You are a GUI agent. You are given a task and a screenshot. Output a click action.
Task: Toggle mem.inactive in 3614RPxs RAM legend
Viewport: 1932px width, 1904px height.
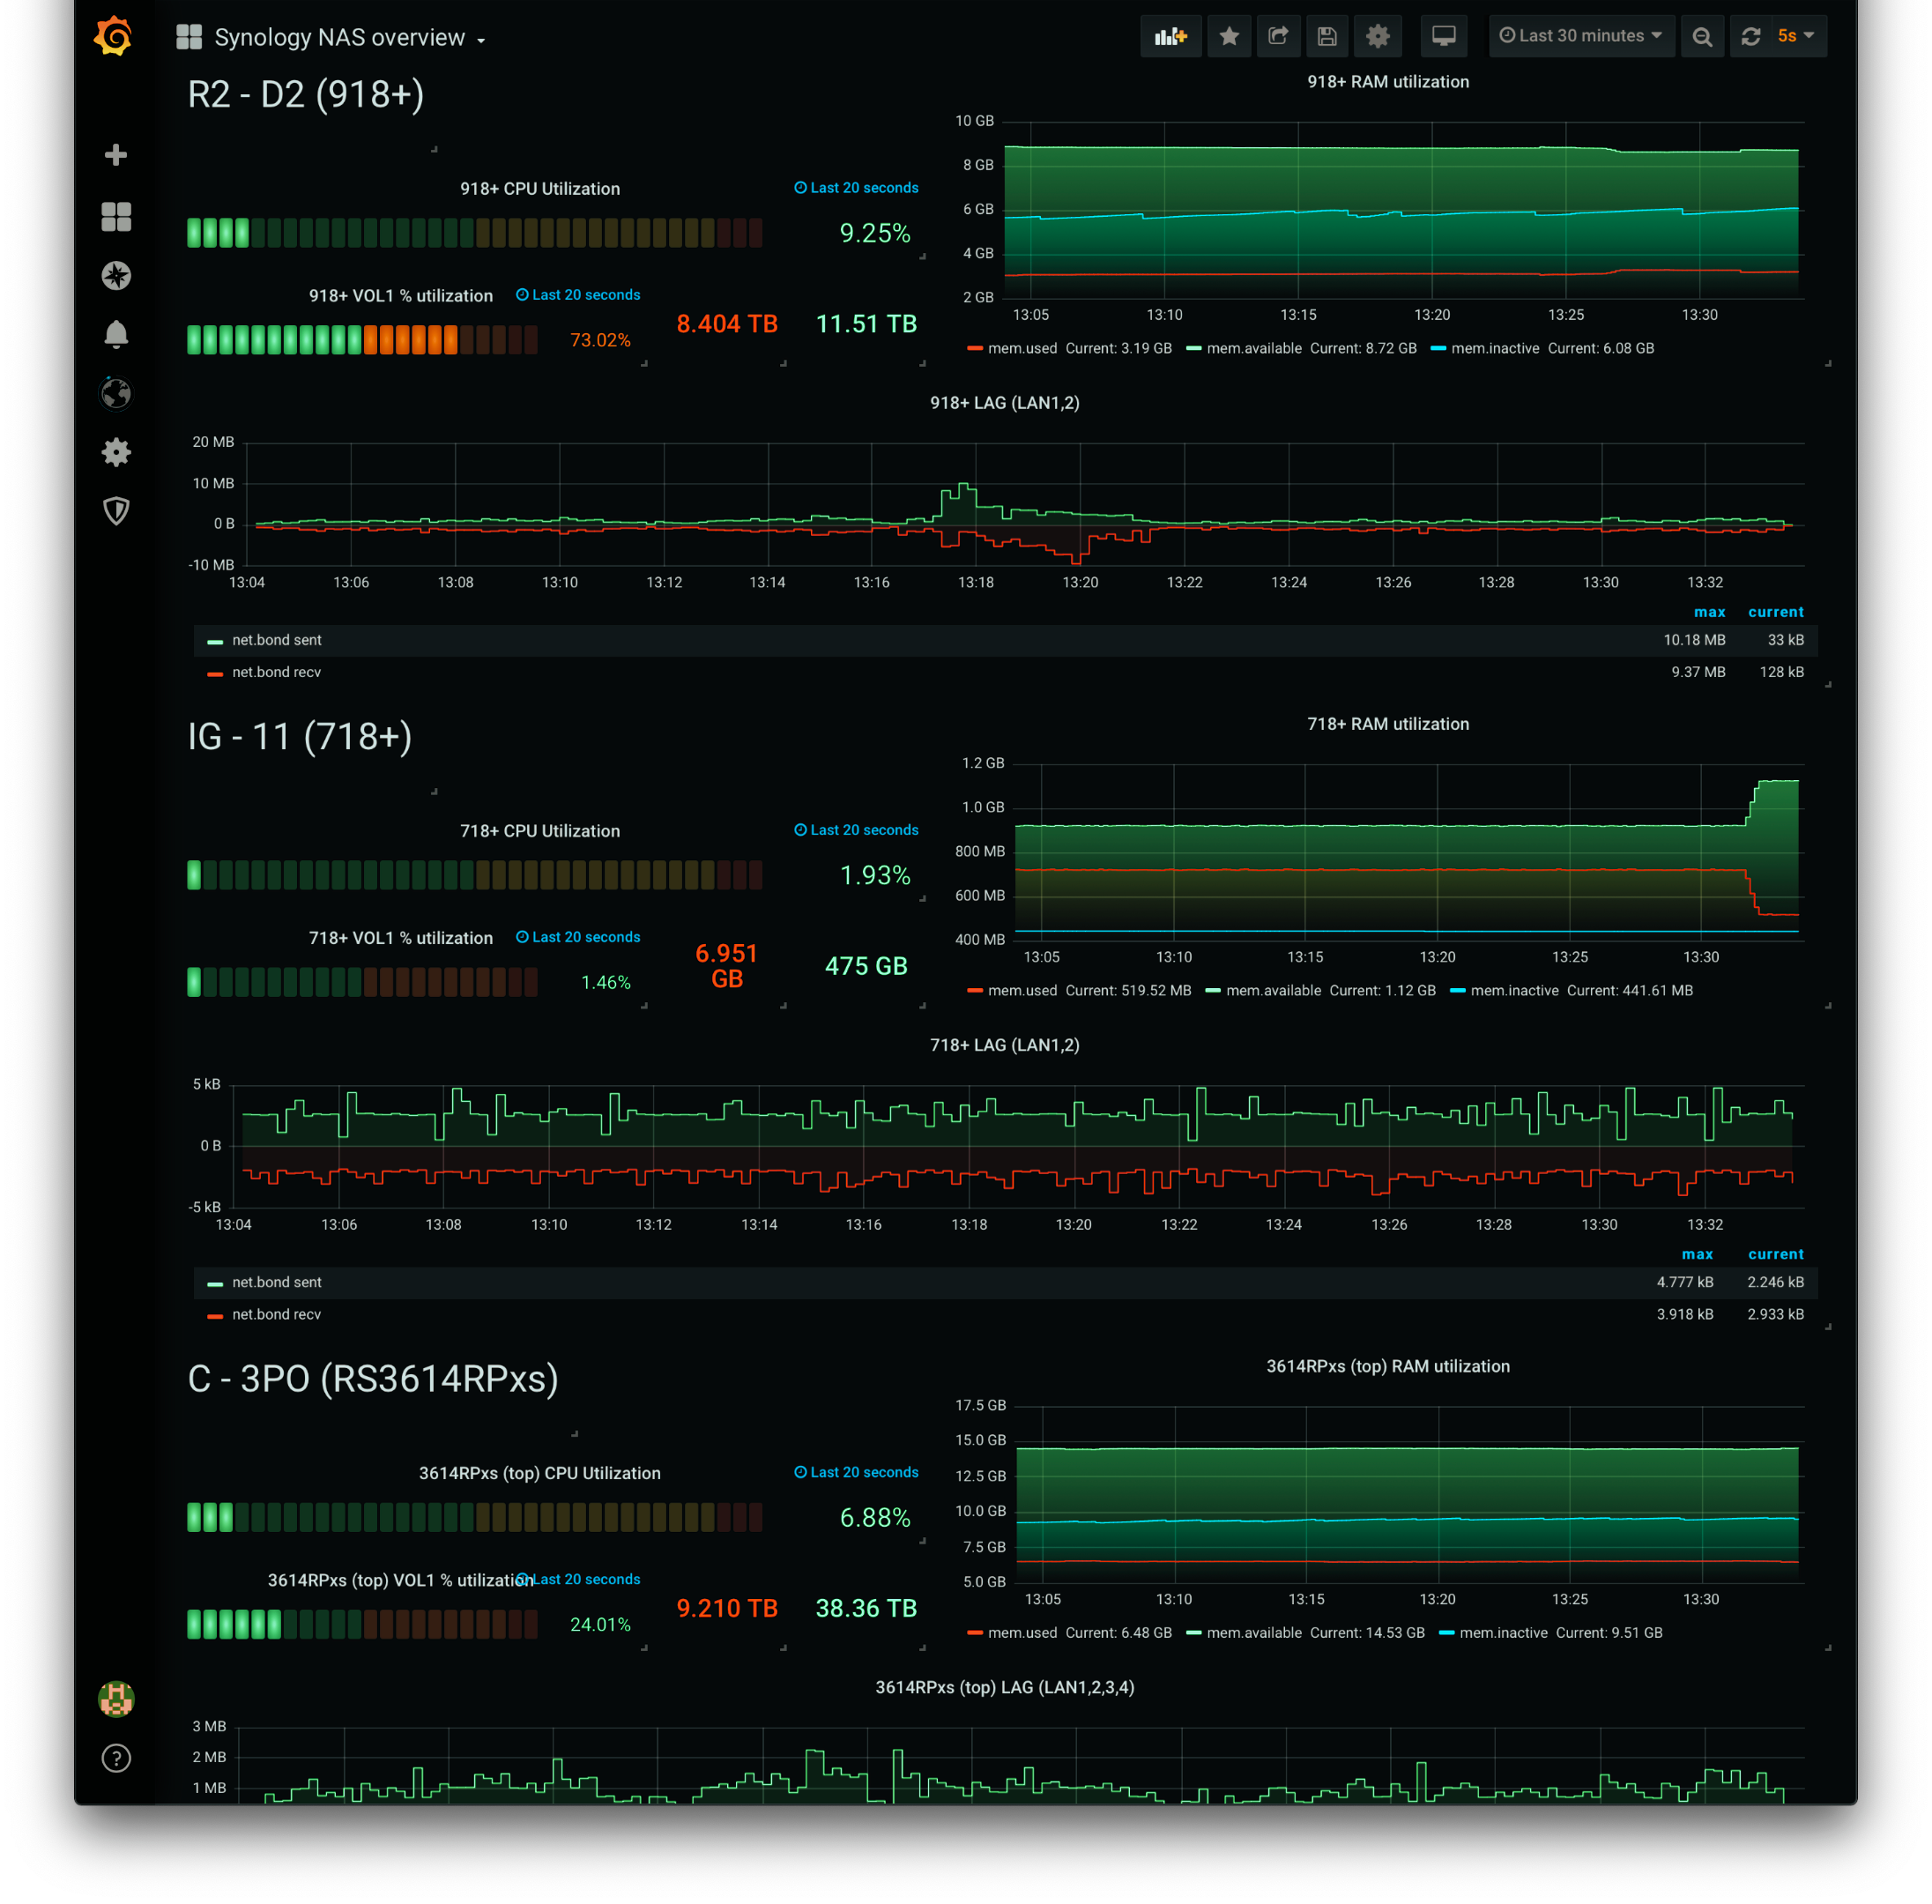(1503, 1632)
